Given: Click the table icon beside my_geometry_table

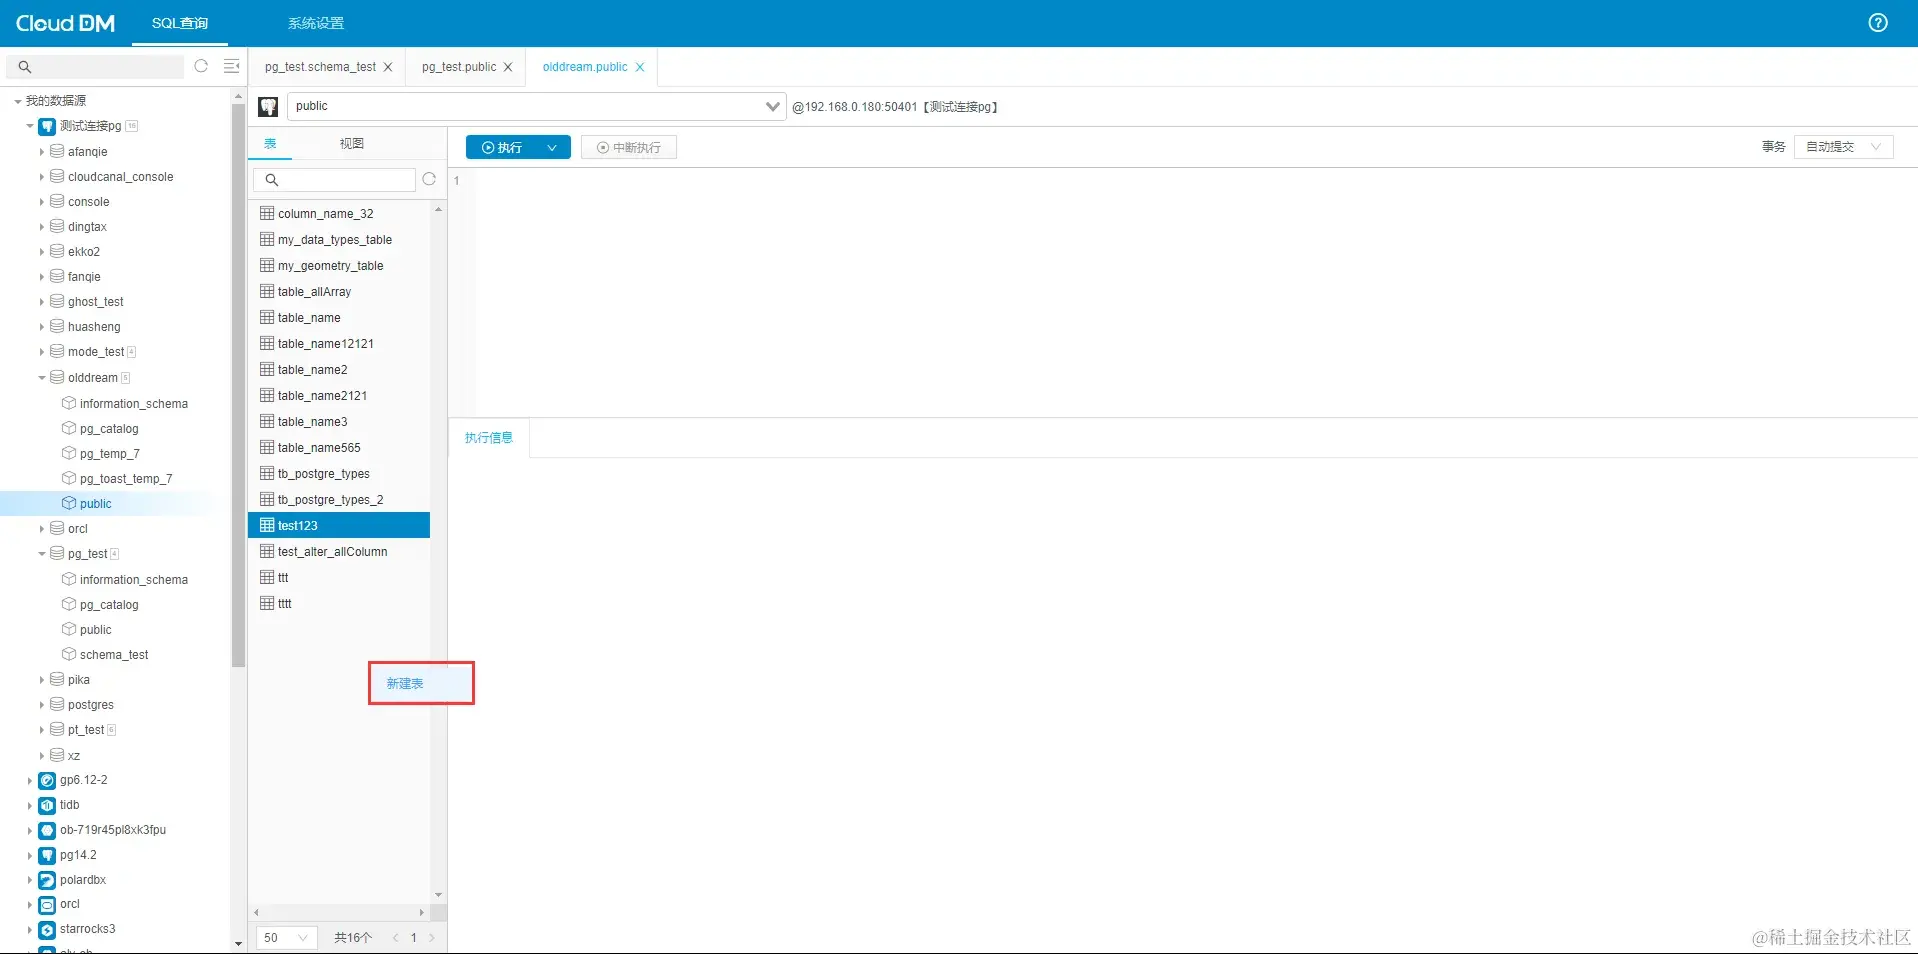Looking at the screenshot, I should [x=265, y=265].
